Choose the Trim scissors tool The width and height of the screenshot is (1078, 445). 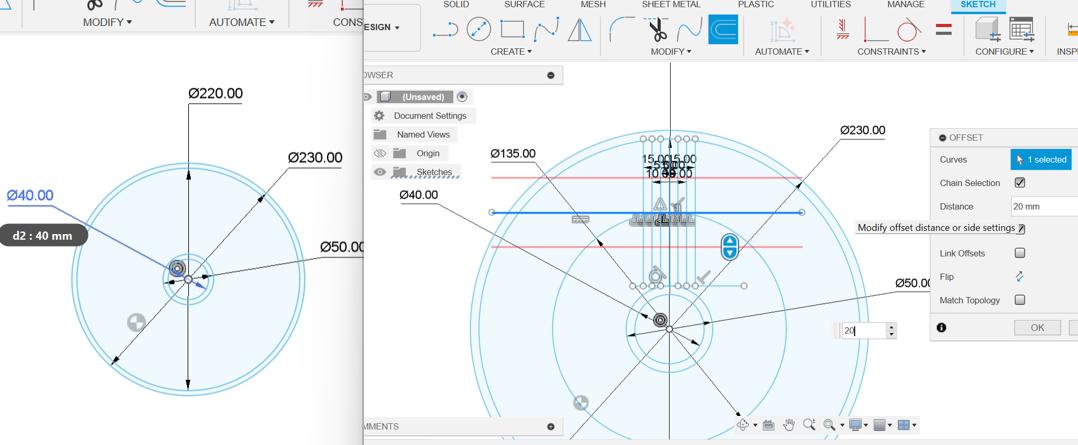[x=657, y=30]
